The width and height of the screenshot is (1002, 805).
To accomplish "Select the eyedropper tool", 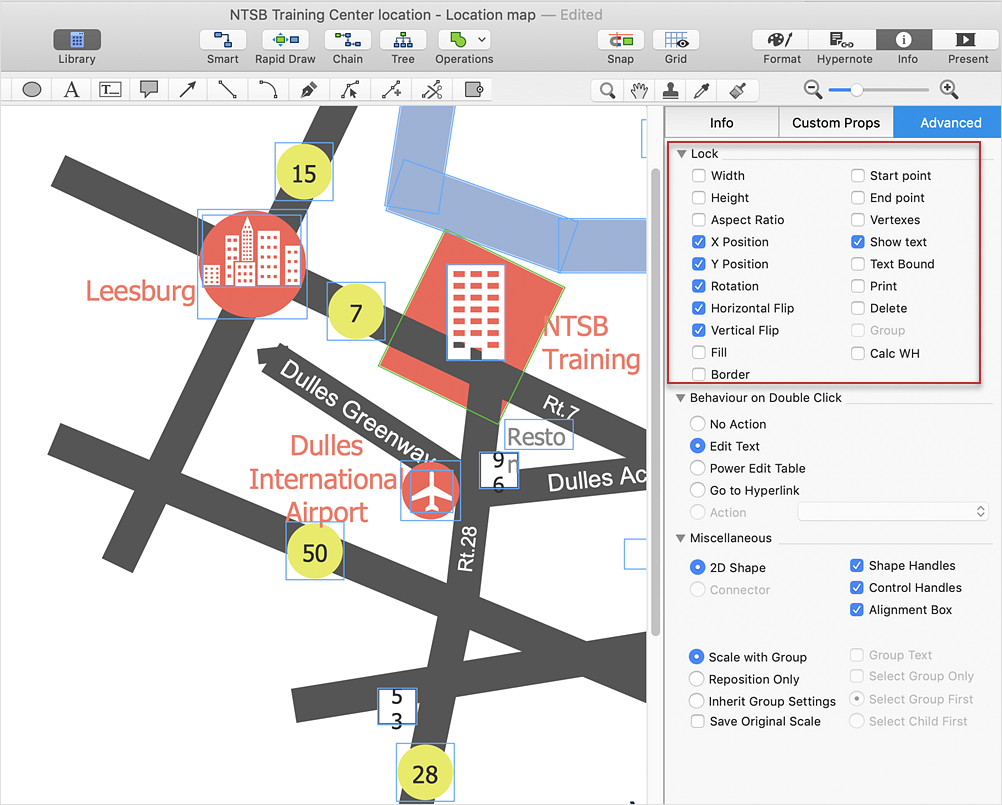I will [x=703, y=90].
